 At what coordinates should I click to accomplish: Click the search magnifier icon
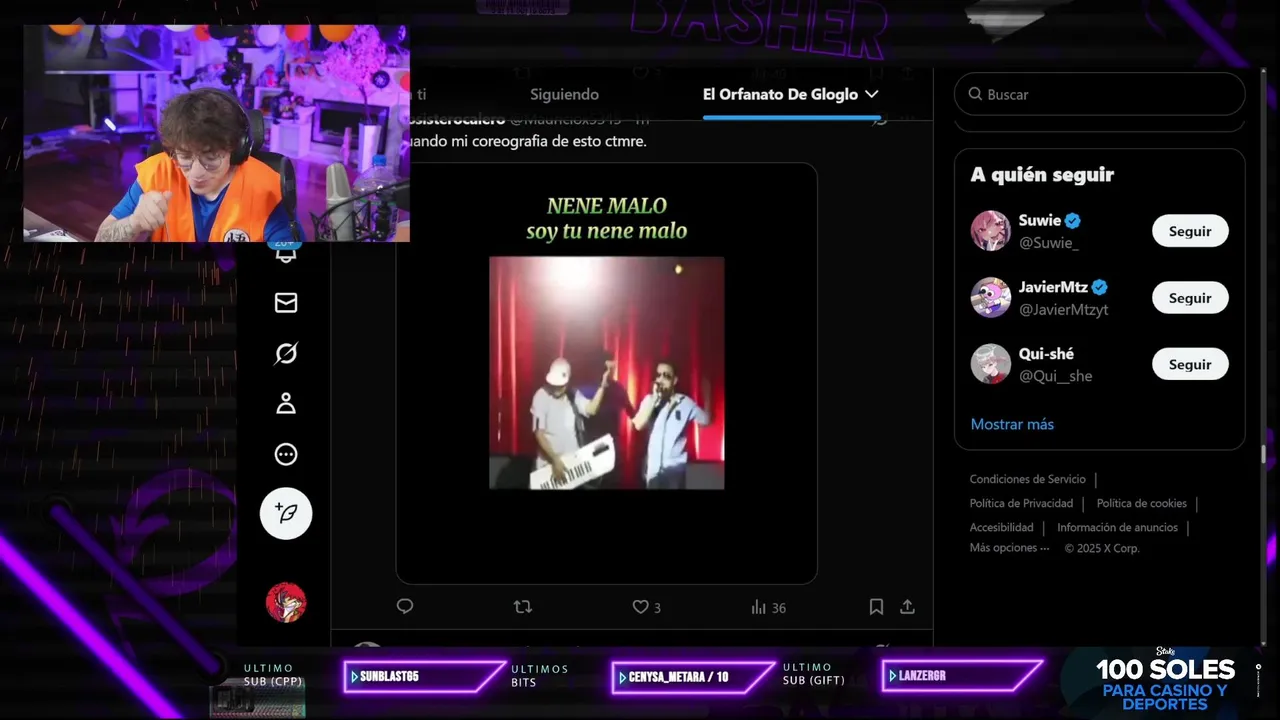(975, 94)
